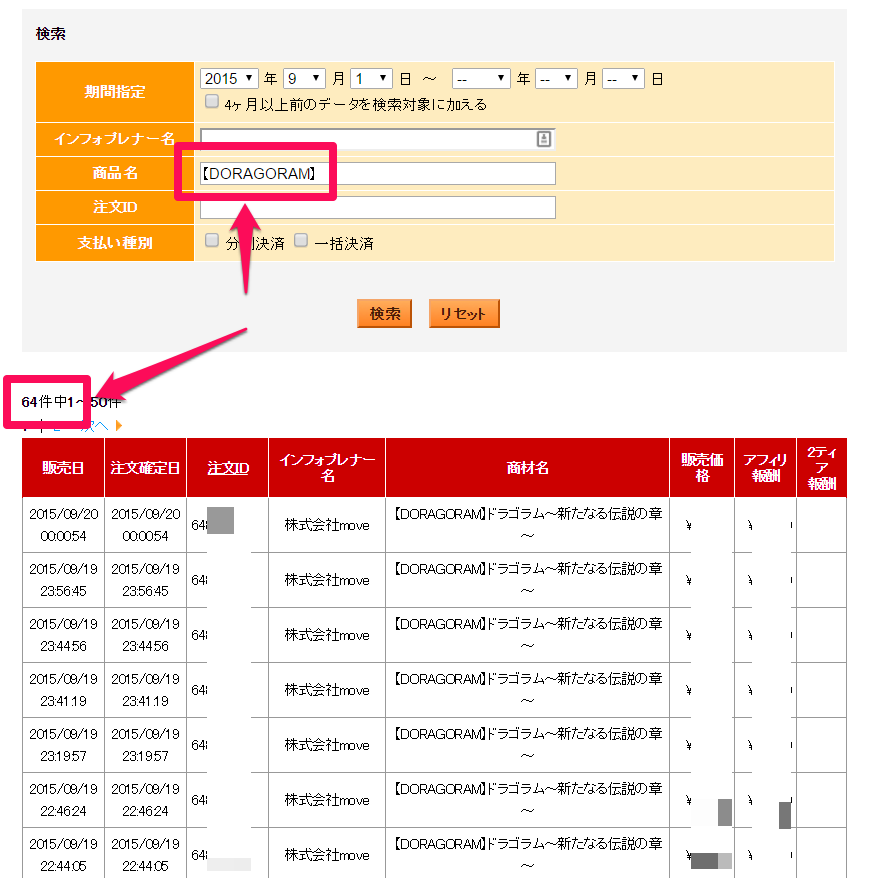Focus the インフォプレナー名 text field

366,139
